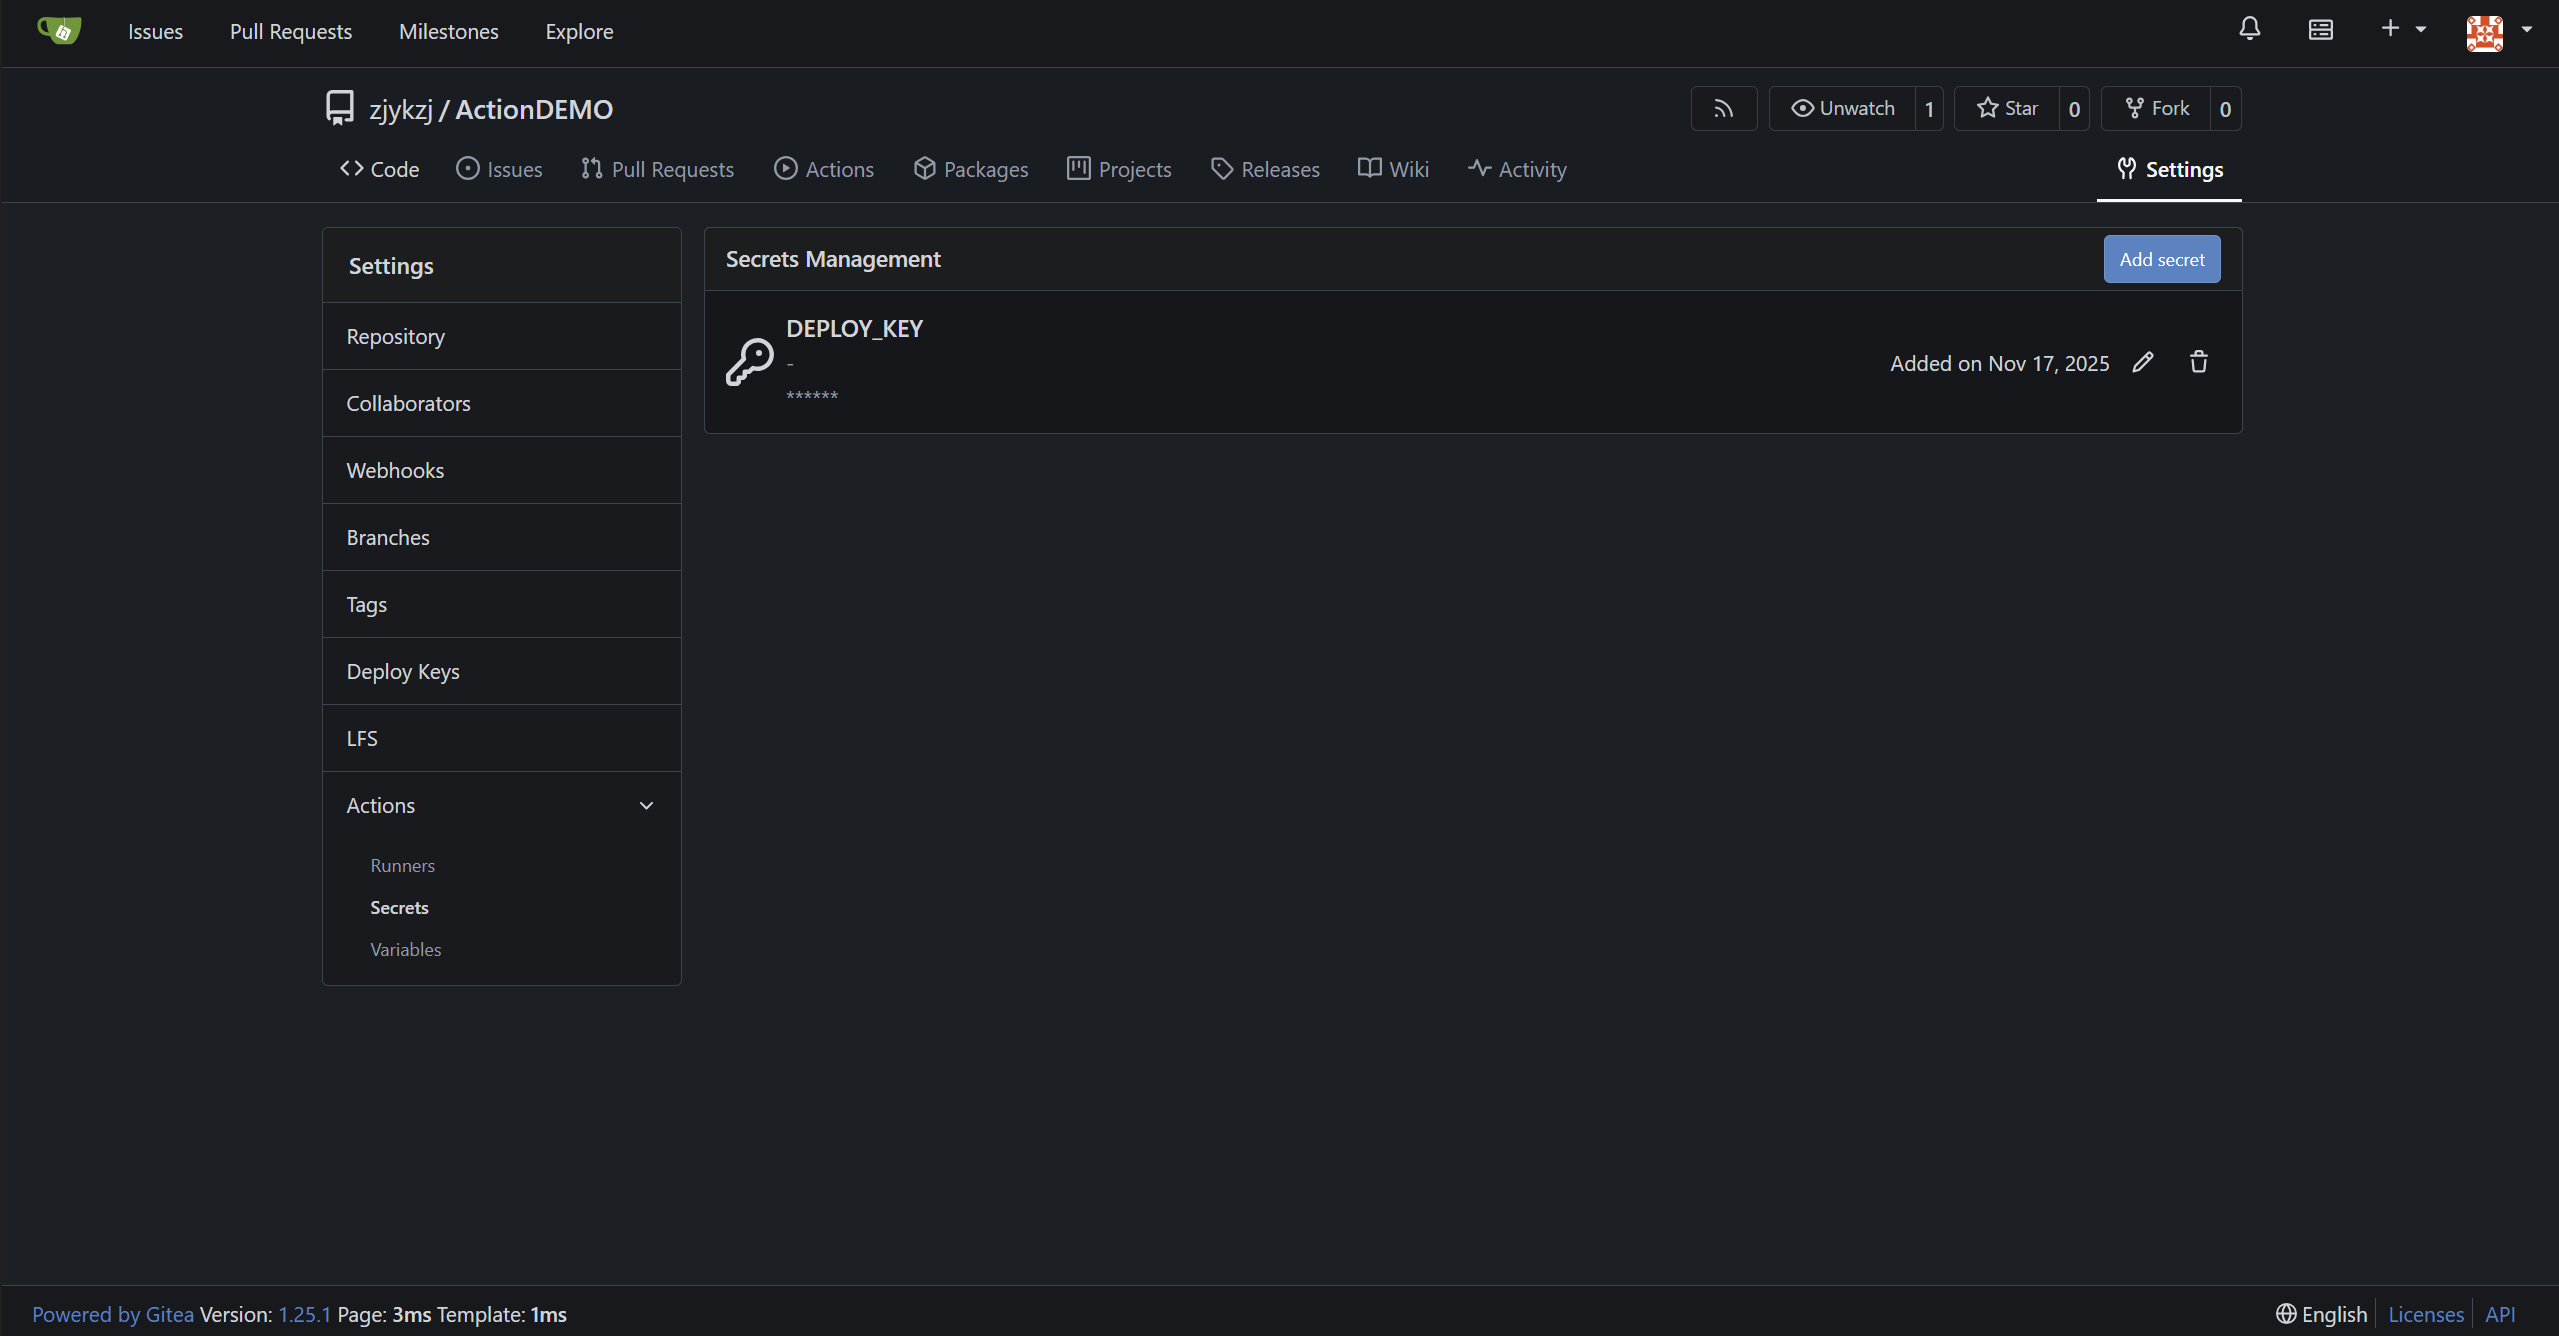Viewport: 2559px width, 1336px height.
Task: Unwatch the ActionDEMO repository
Action: 1843,109
